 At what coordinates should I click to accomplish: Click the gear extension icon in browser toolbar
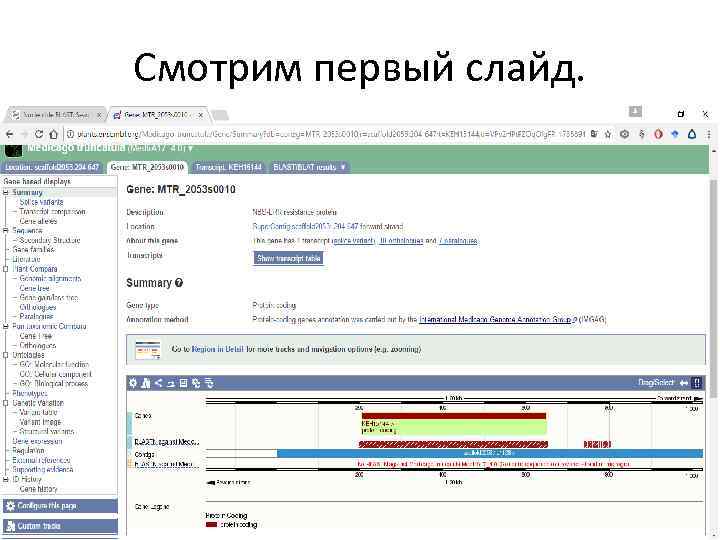(x=624, y=134)
